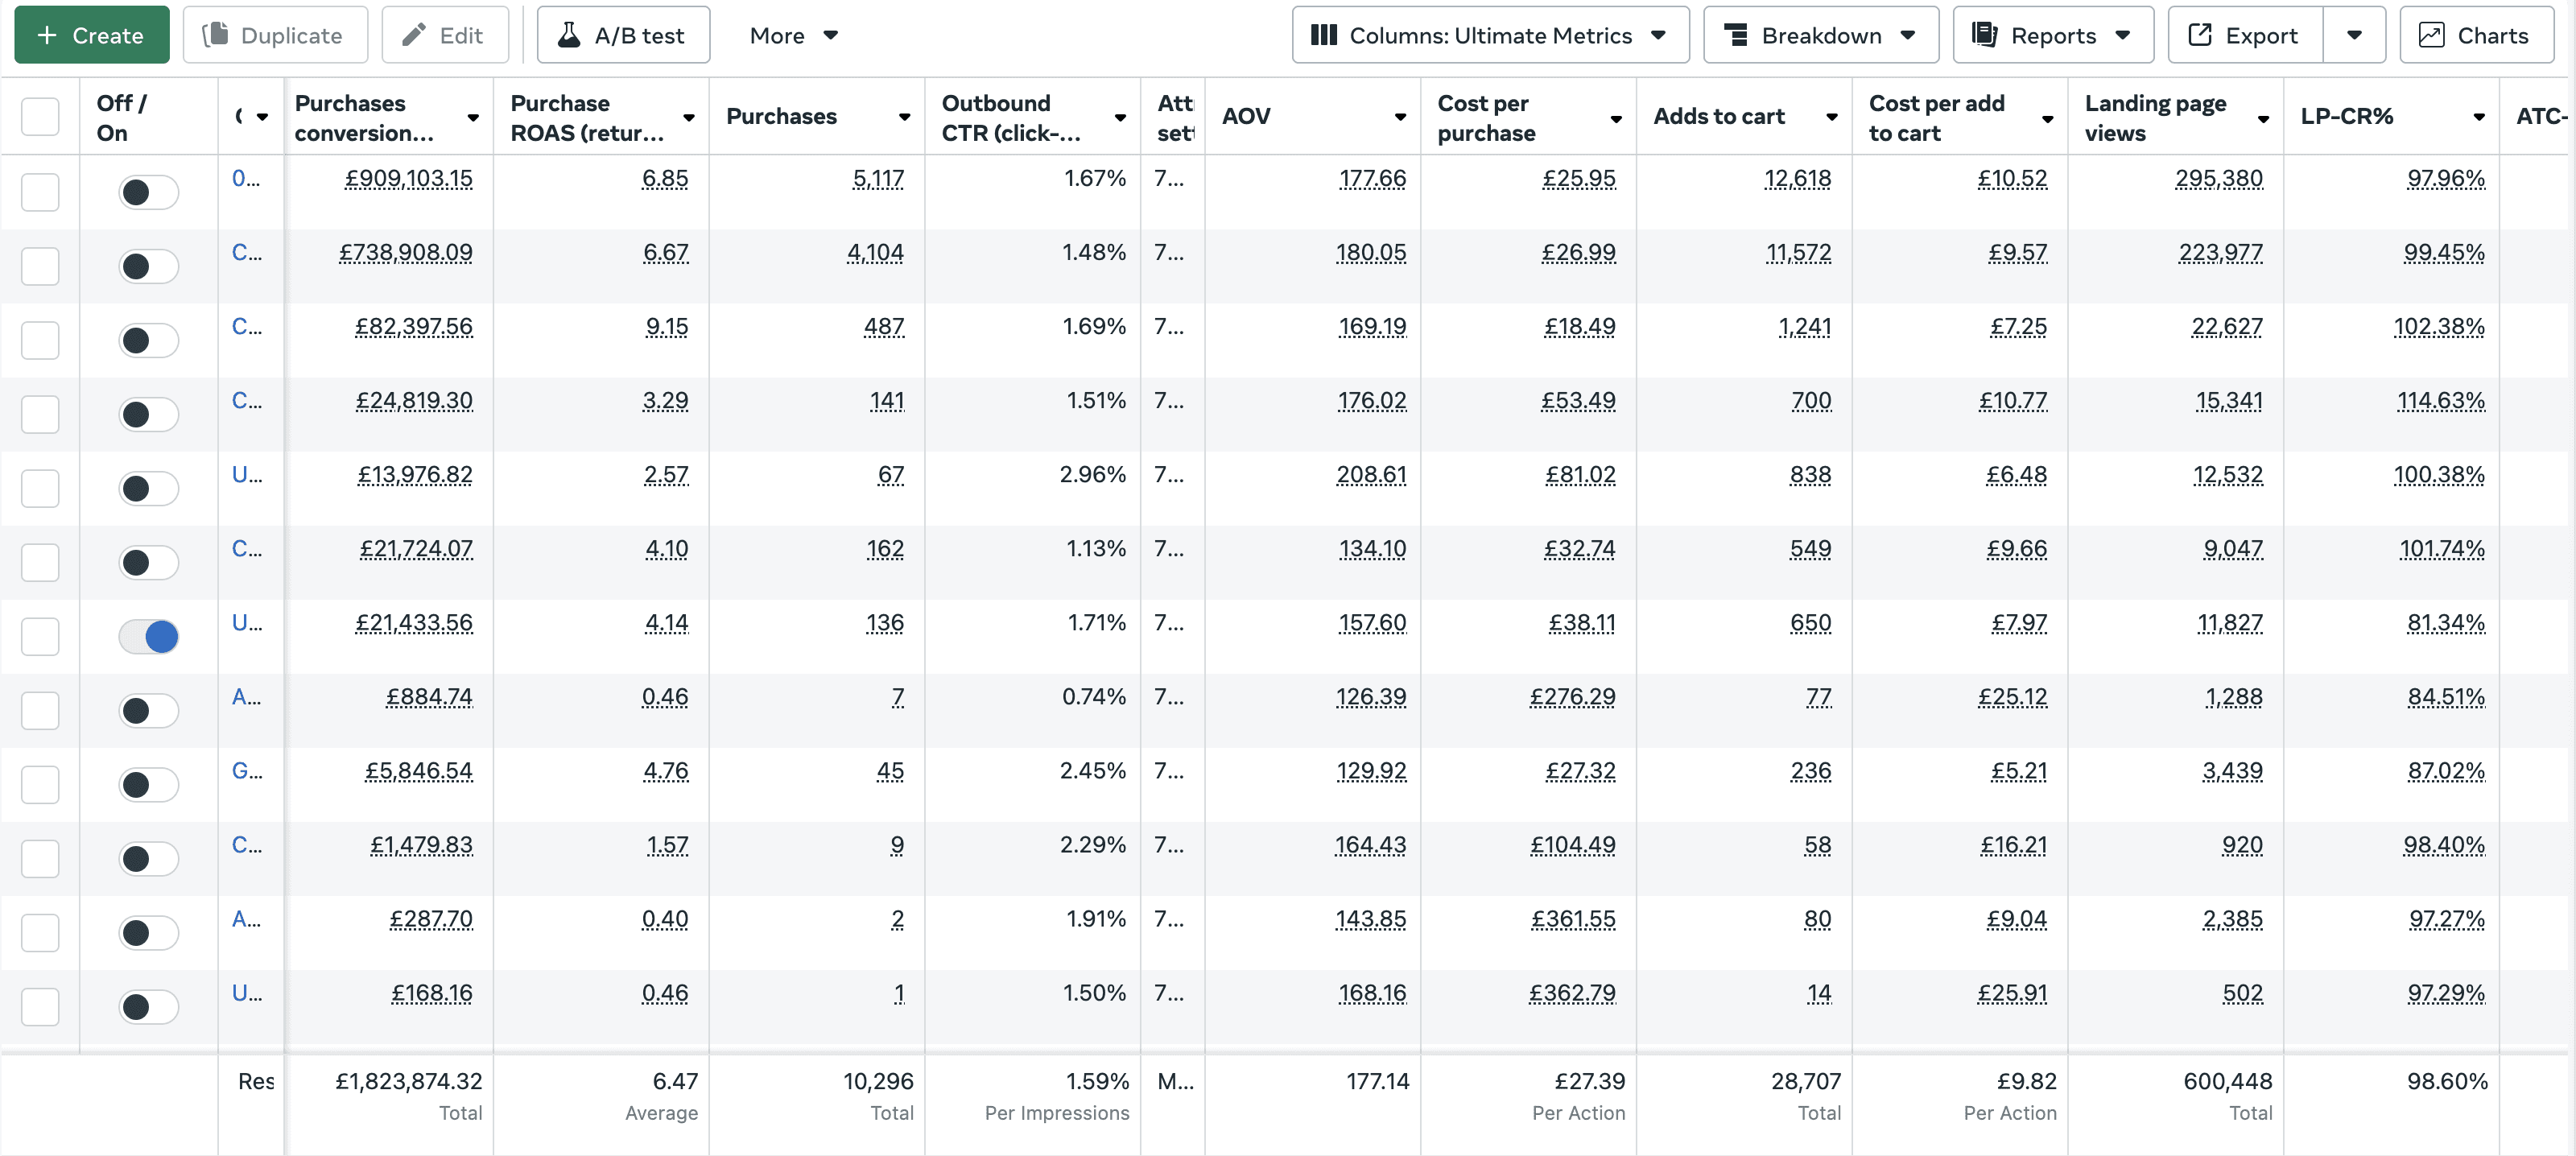Tick checkbox for the £21,724.07 row

[x=40, y=562]
